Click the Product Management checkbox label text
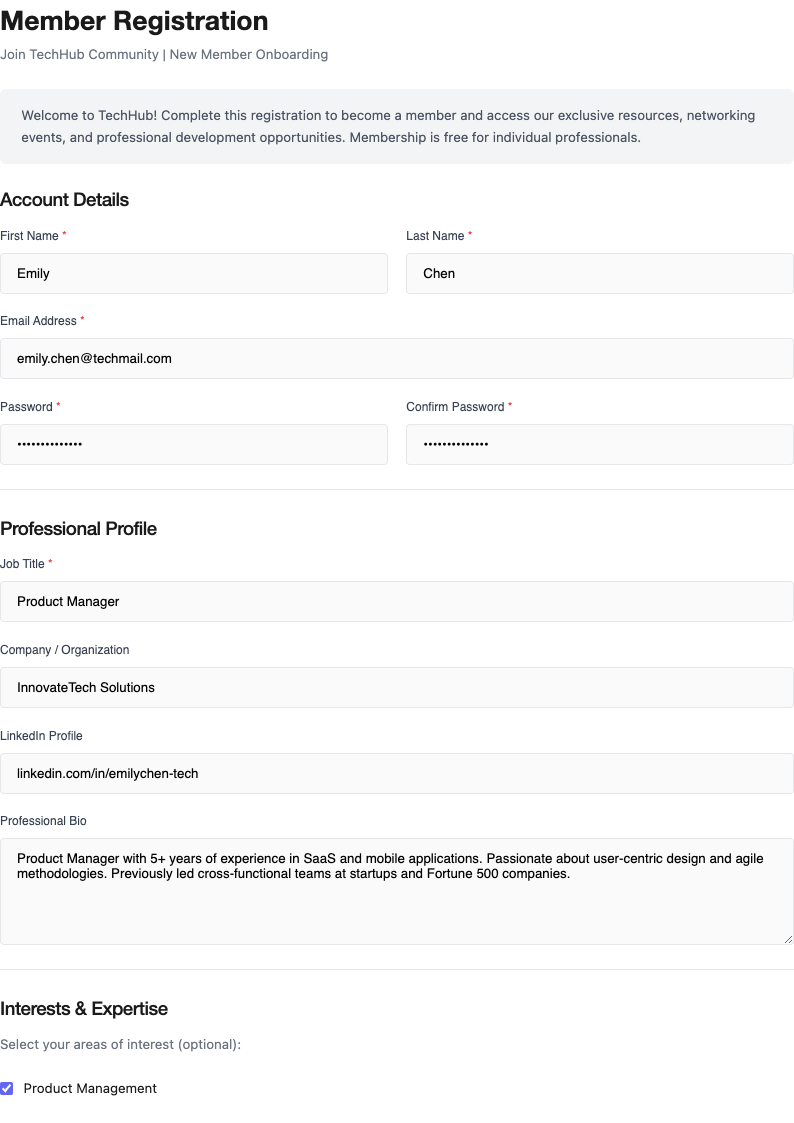794x1123 pixels. click(x=88, y=1088)
